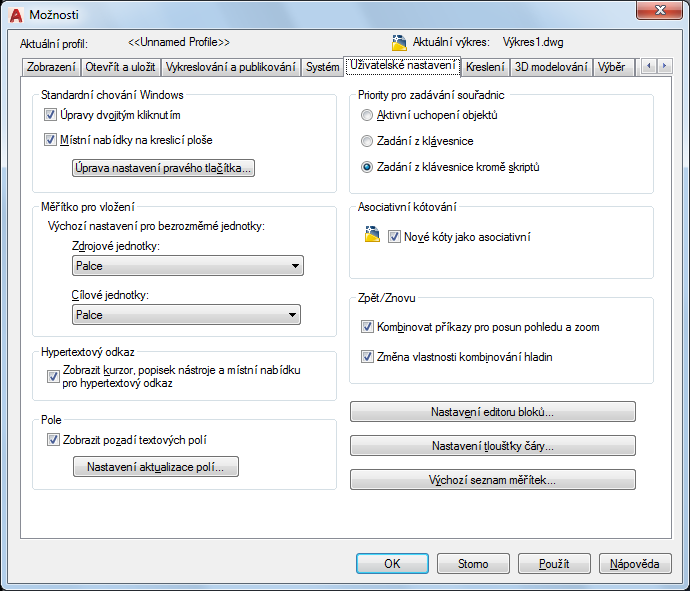Click the AutoCAD logo in title bar
Screen dimensions: 690x591
(x=16, y=15)
